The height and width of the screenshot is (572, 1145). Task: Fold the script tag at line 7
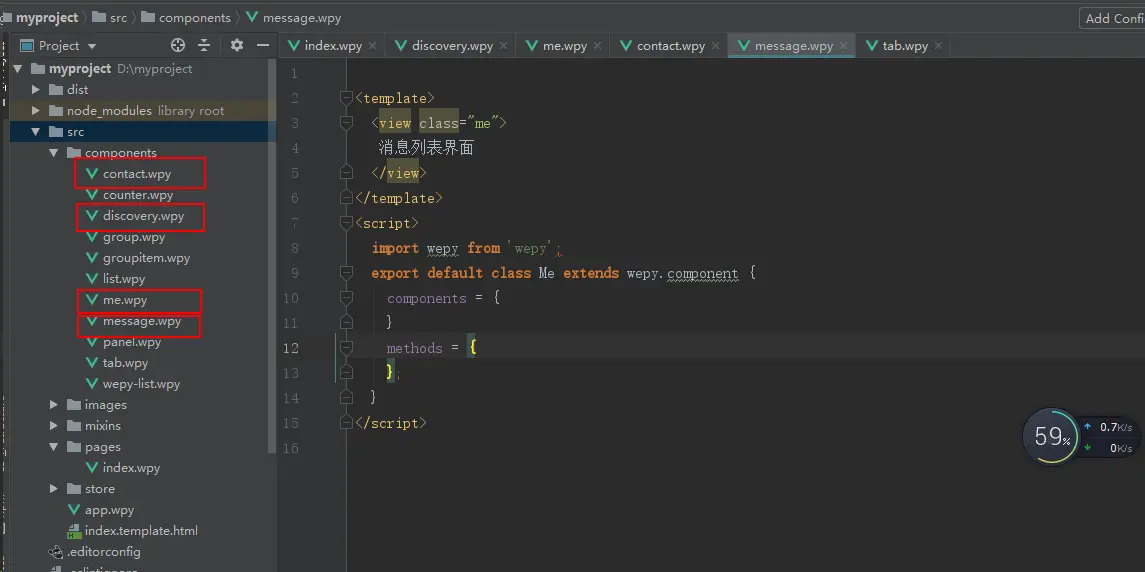347,223
